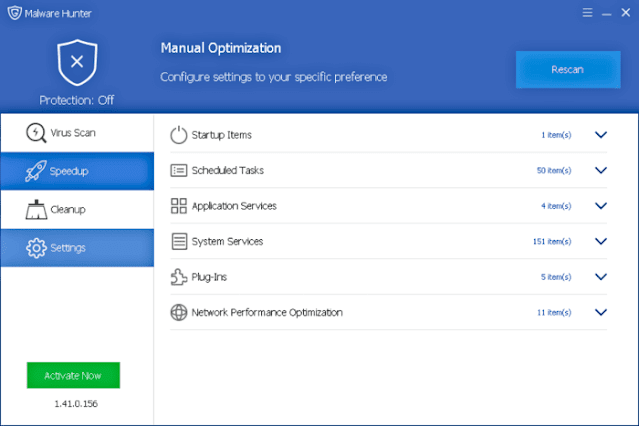The image size is (639, 426).
Task: Click the System Services document icon
Action: (179, 241)
